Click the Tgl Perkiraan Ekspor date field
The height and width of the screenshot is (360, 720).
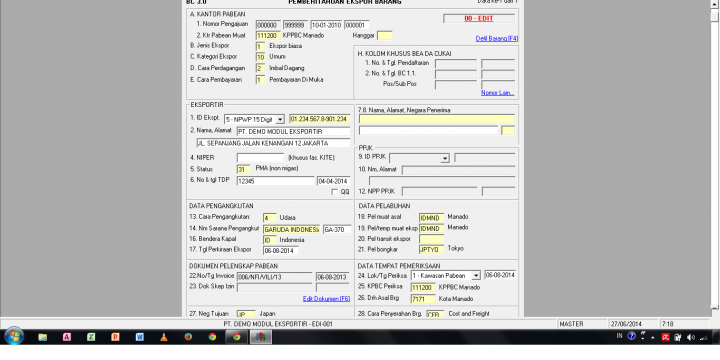click(281, 251)
